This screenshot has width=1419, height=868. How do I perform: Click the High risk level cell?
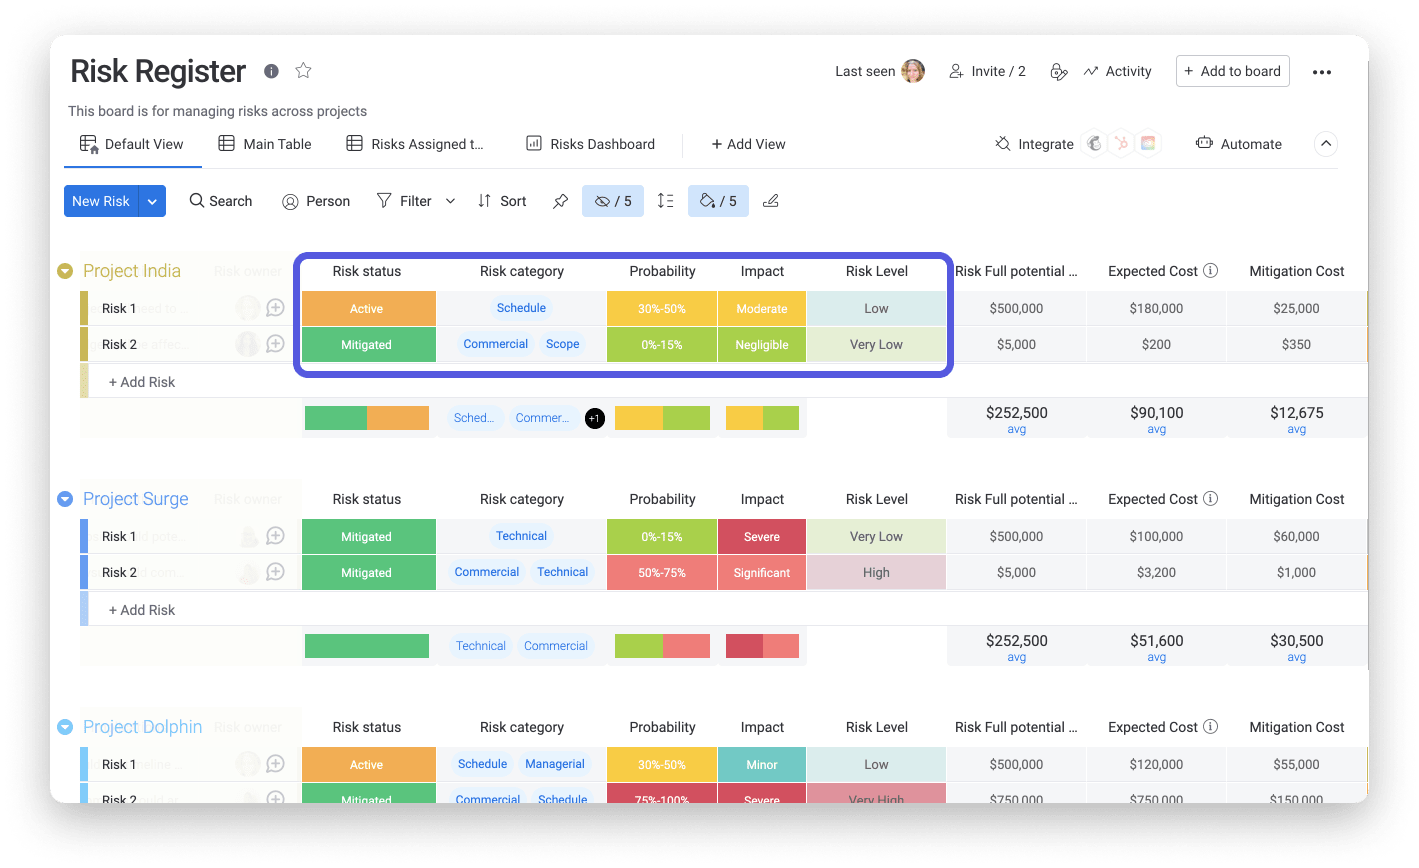(x=876, y=573)
